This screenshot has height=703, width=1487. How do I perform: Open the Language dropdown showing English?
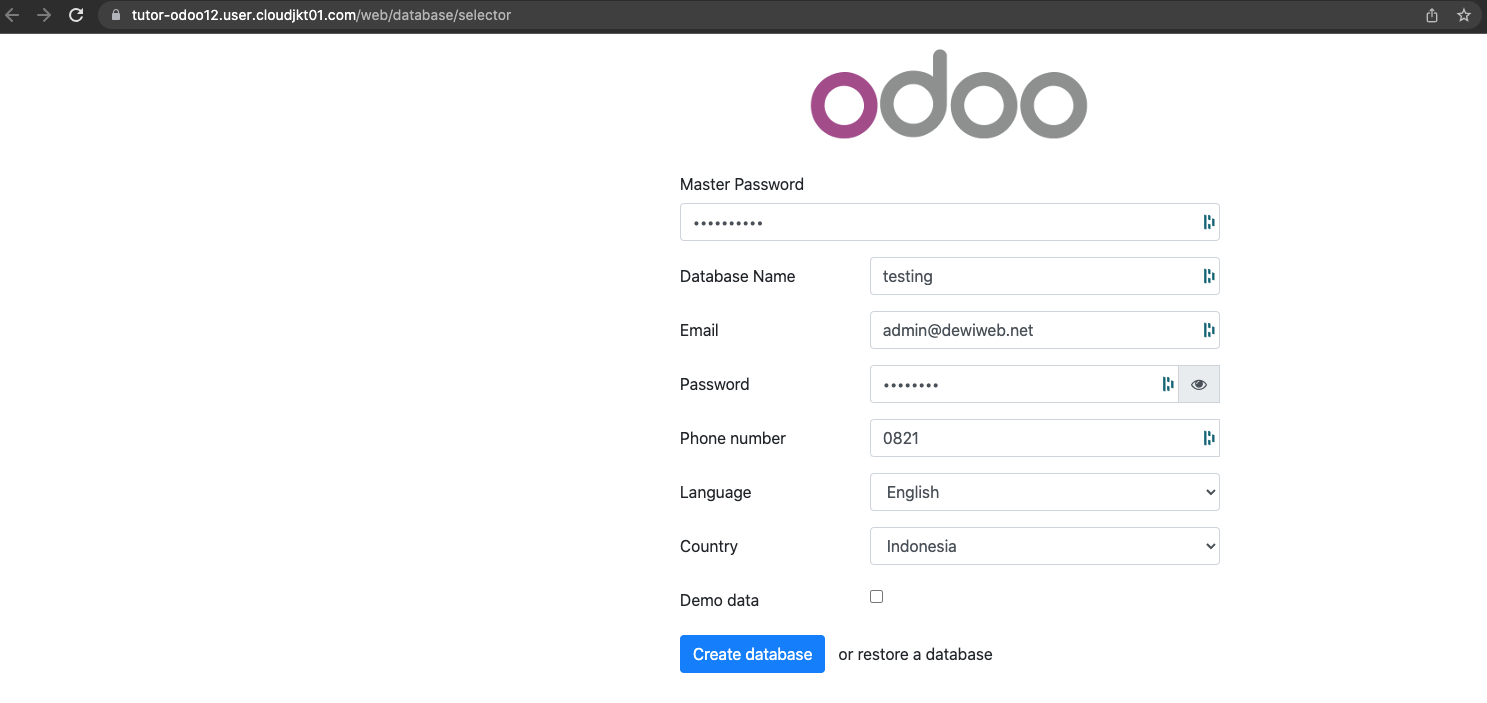(x=1045, y=492)
